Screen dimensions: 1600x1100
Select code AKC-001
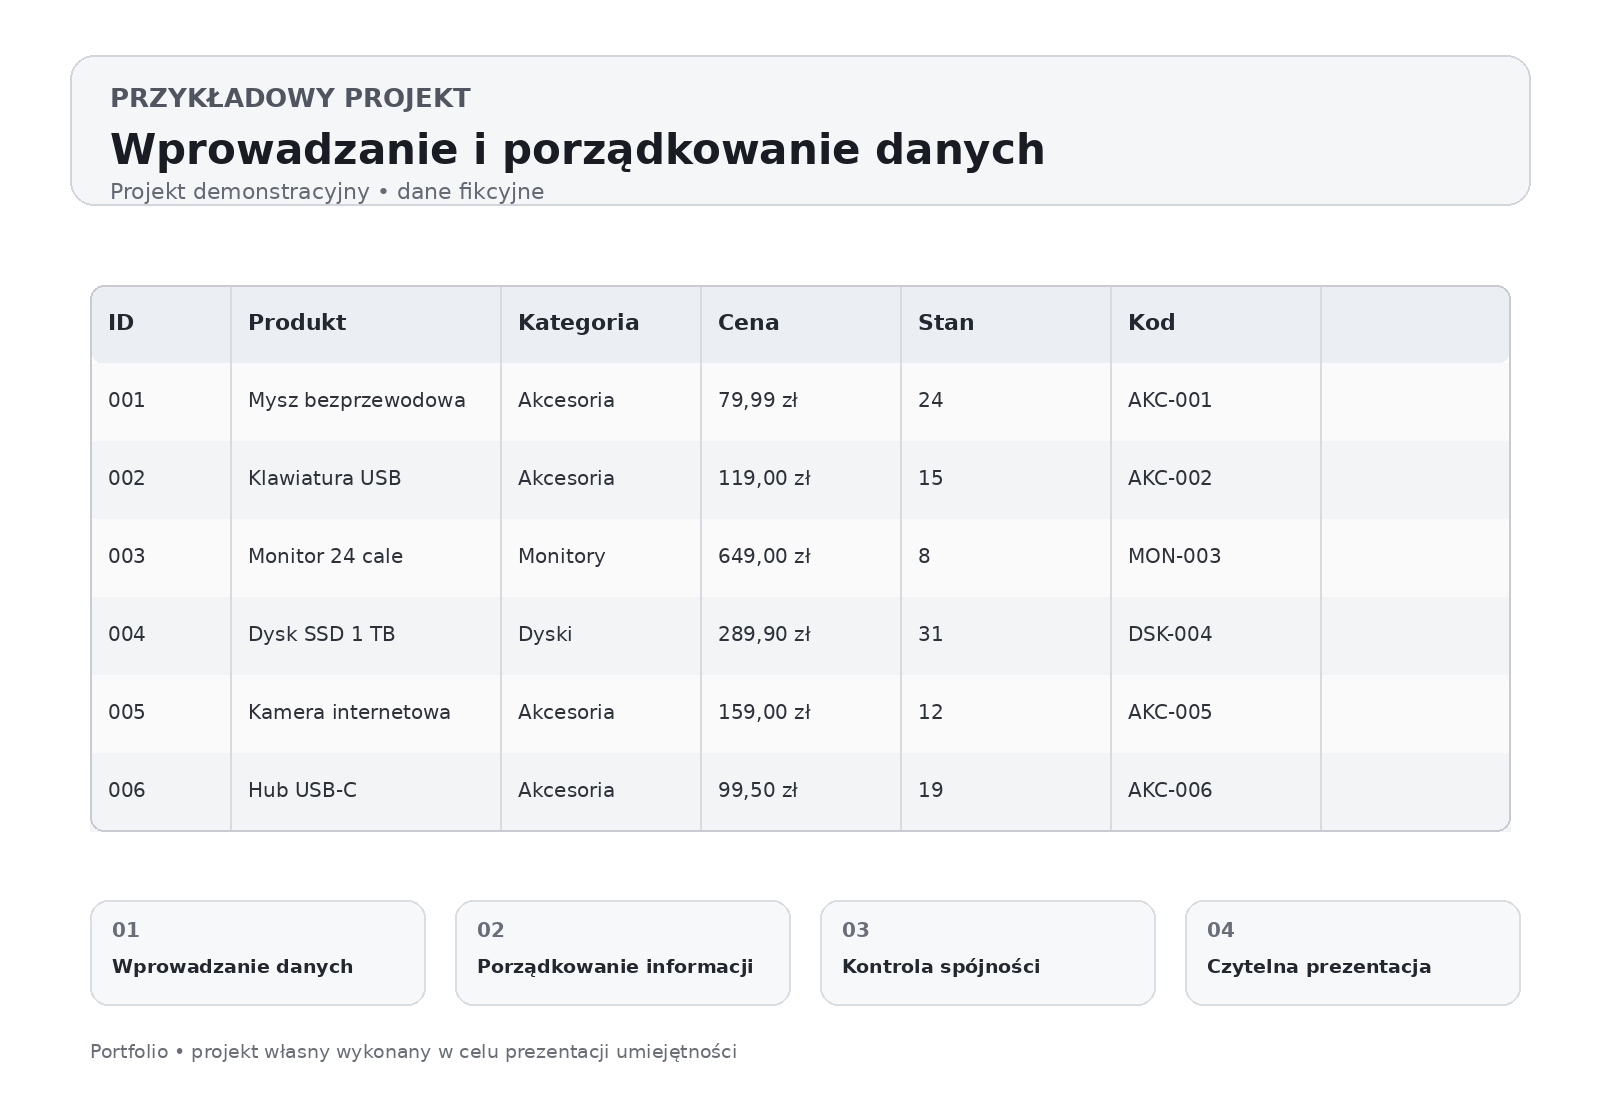pos(1170,401)
